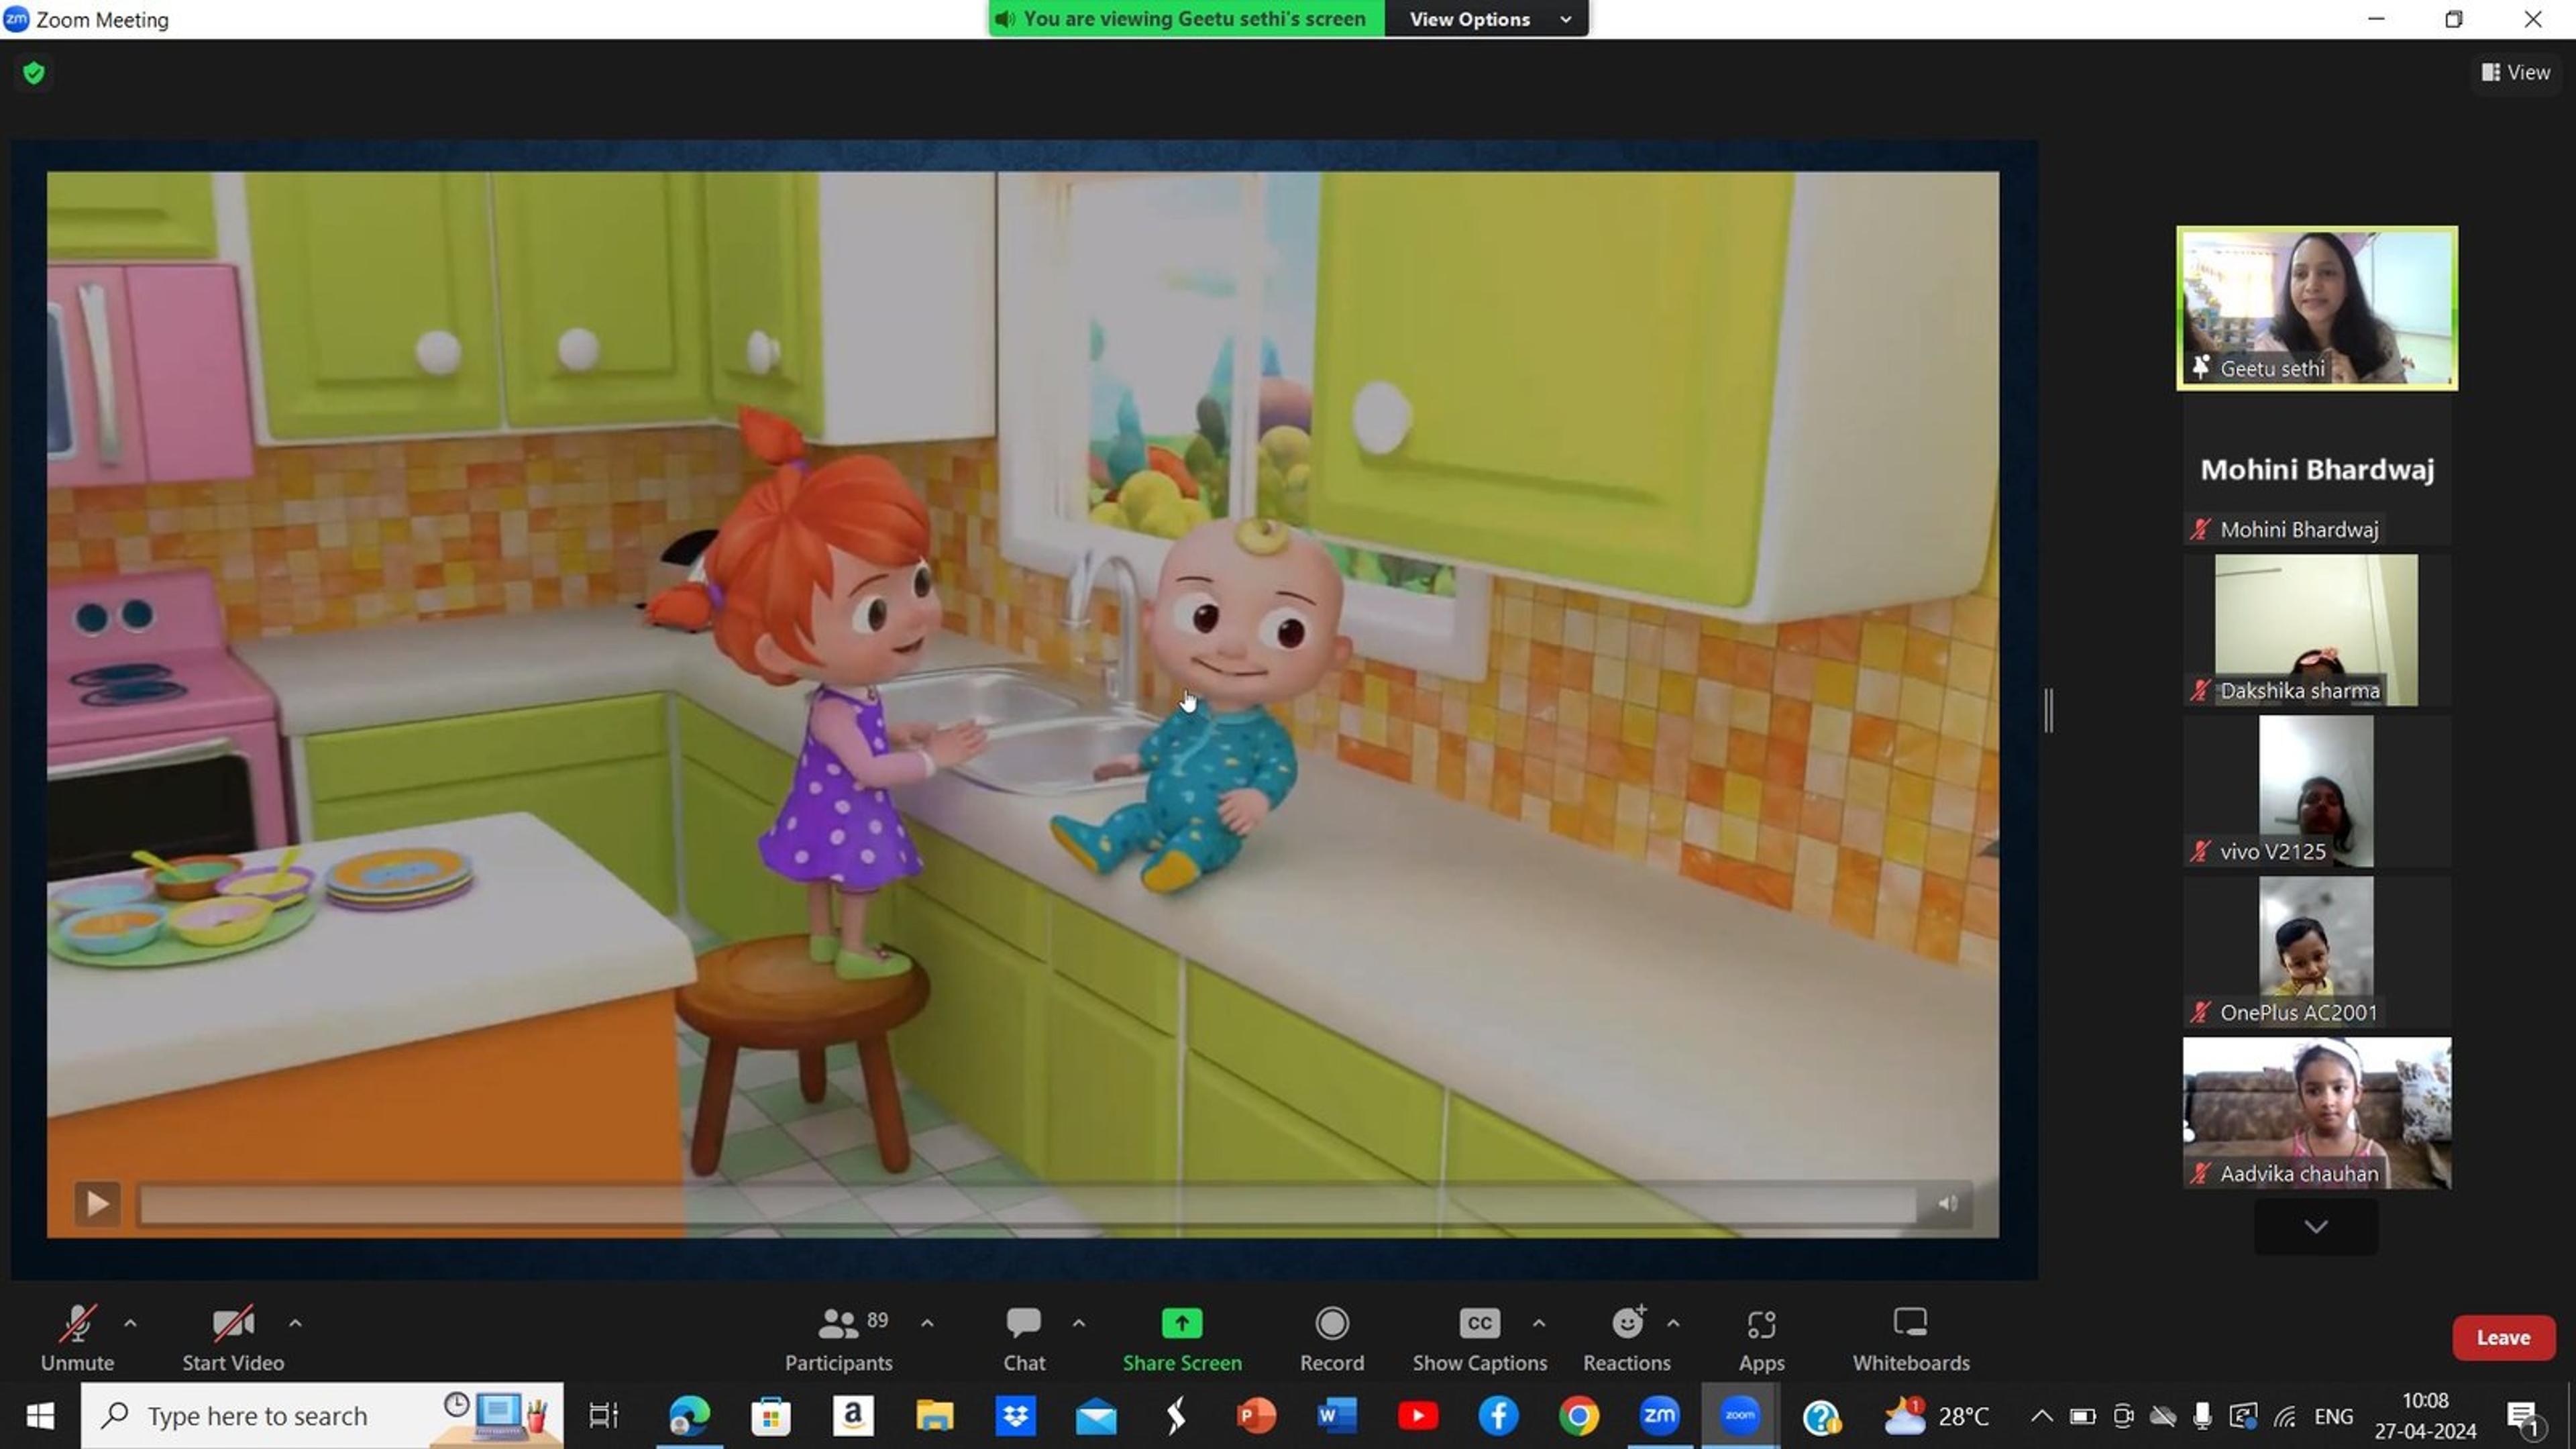Viewport: 2576px width, 1449px height.
Task: Open Microsoft Store from taskbar
Action: pos(770,1415)
